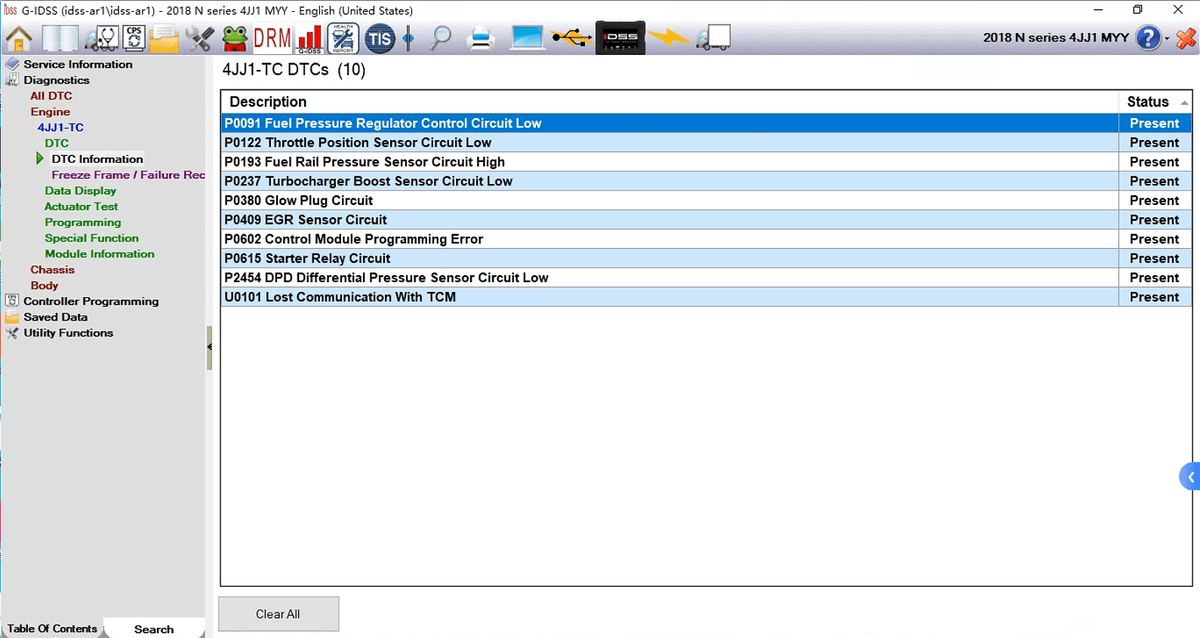Expand the blue side panel chevron
Image resolution: width=1200 pixels, height=638 pixels.
click(x=1190, y=477)
